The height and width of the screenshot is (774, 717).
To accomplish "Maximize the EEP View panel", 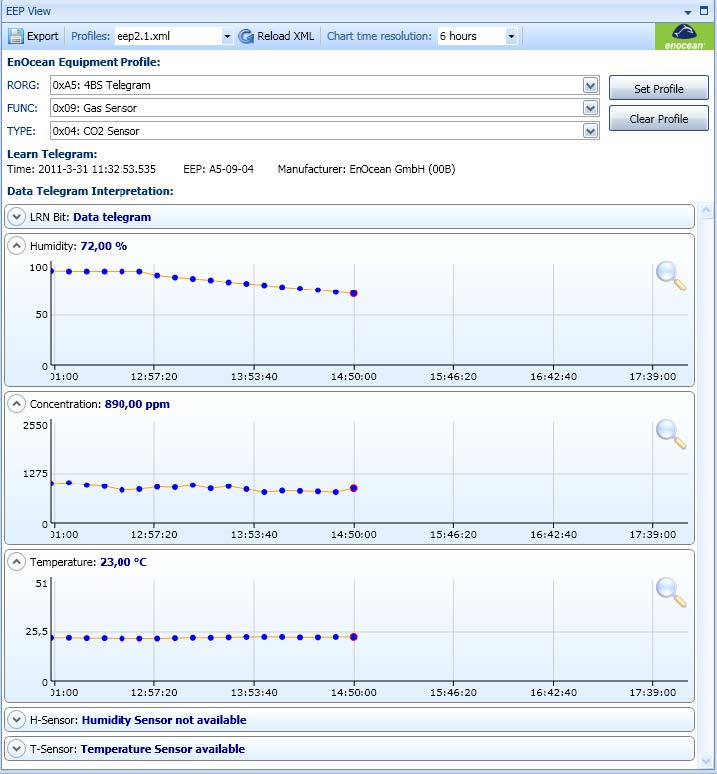I will 704,11.
